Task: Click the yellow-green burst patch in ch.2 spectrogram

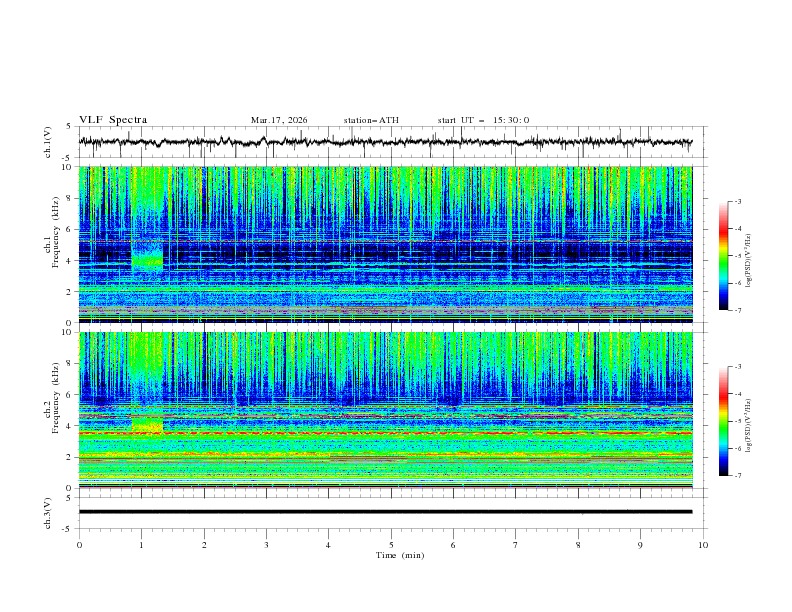Action: [x=147, y=424]
